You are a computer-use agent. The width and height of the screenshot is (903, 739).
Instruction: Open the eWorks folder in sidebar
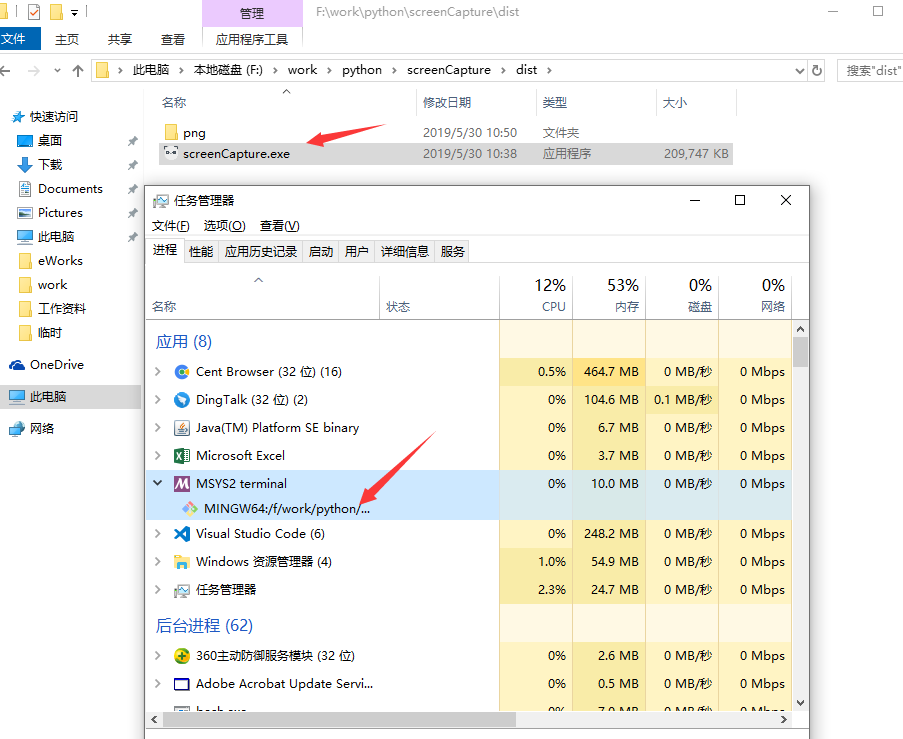(60, 261)
